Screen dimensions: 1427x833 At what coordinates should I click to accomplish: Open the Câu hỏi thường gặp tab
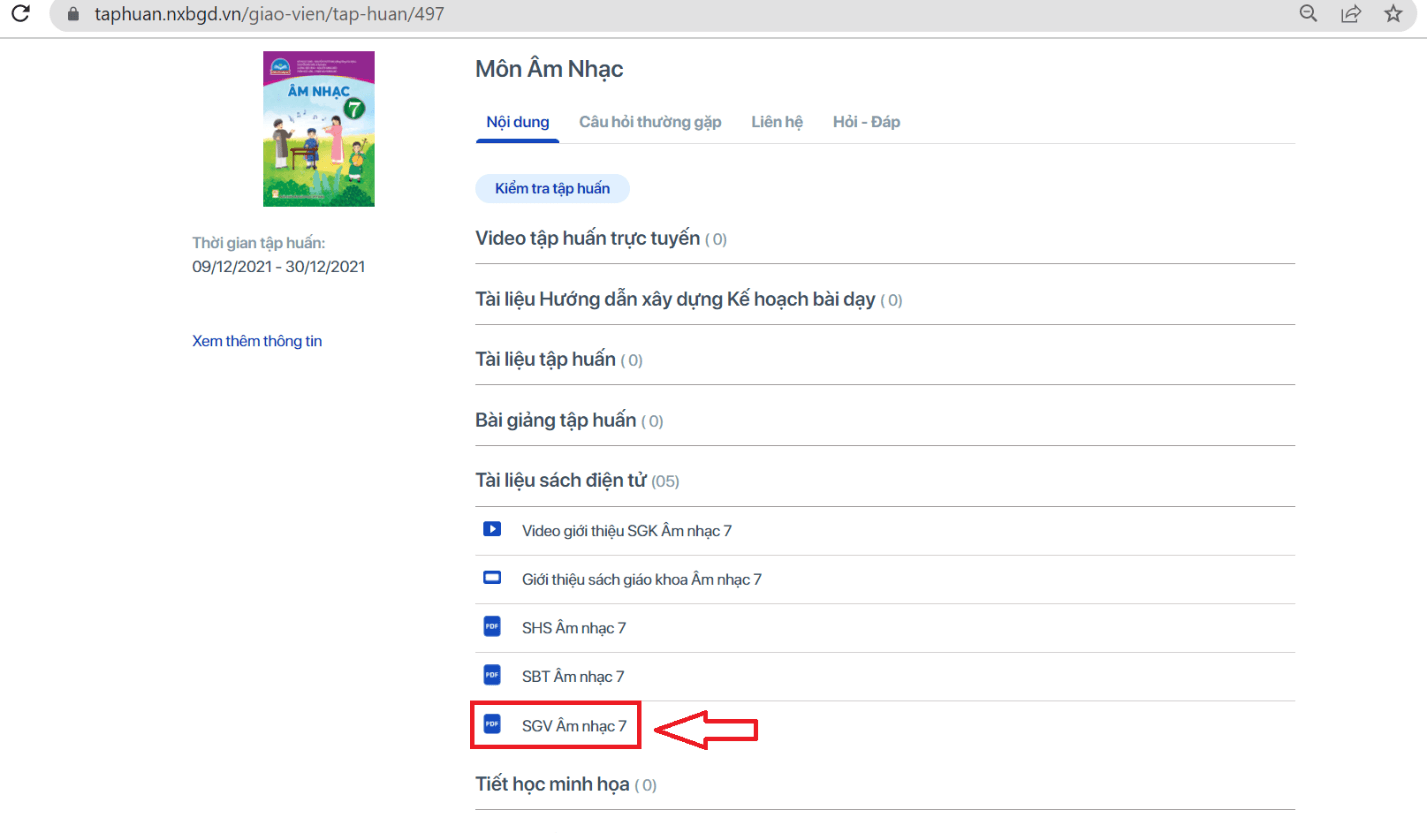(650, 122)
